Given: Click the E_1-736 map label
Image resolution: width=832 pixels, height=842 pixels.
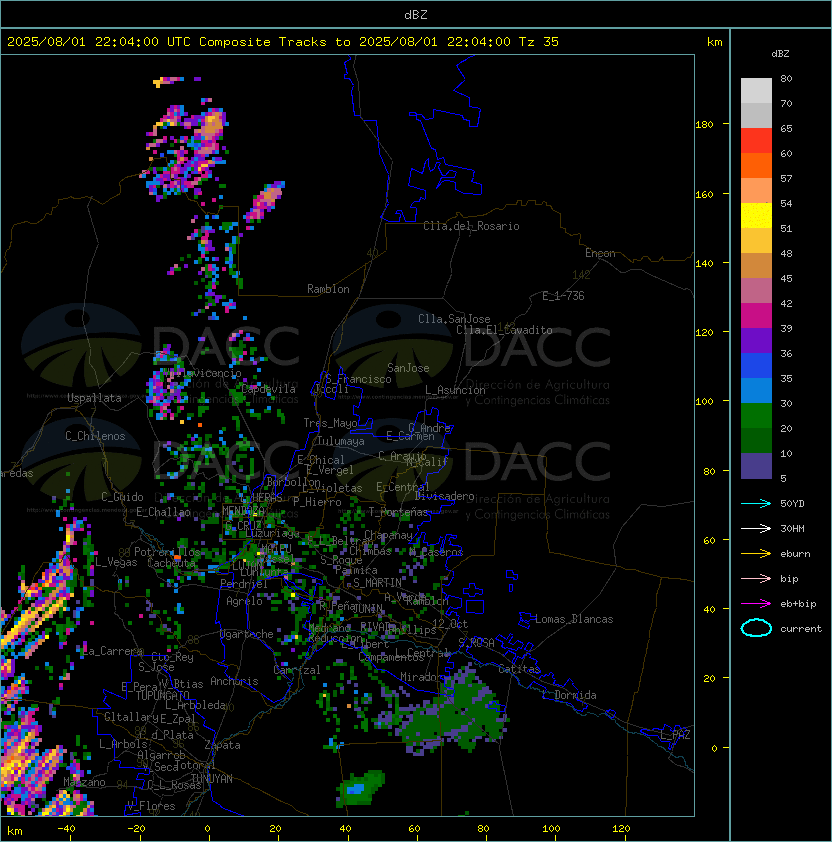Looking at the screenshot, I should point(563,296).
